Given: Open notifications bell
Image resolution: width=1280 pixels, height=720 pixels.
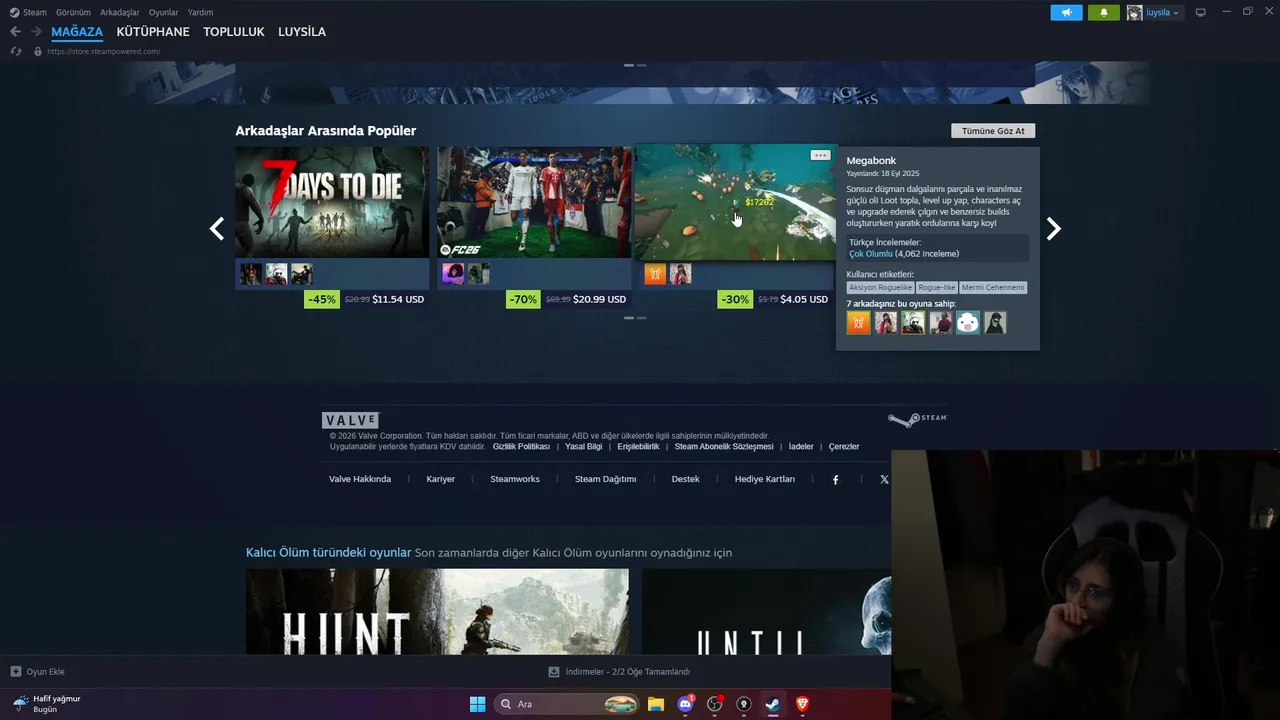Looking at the screenshot, I should point(1104,12).
